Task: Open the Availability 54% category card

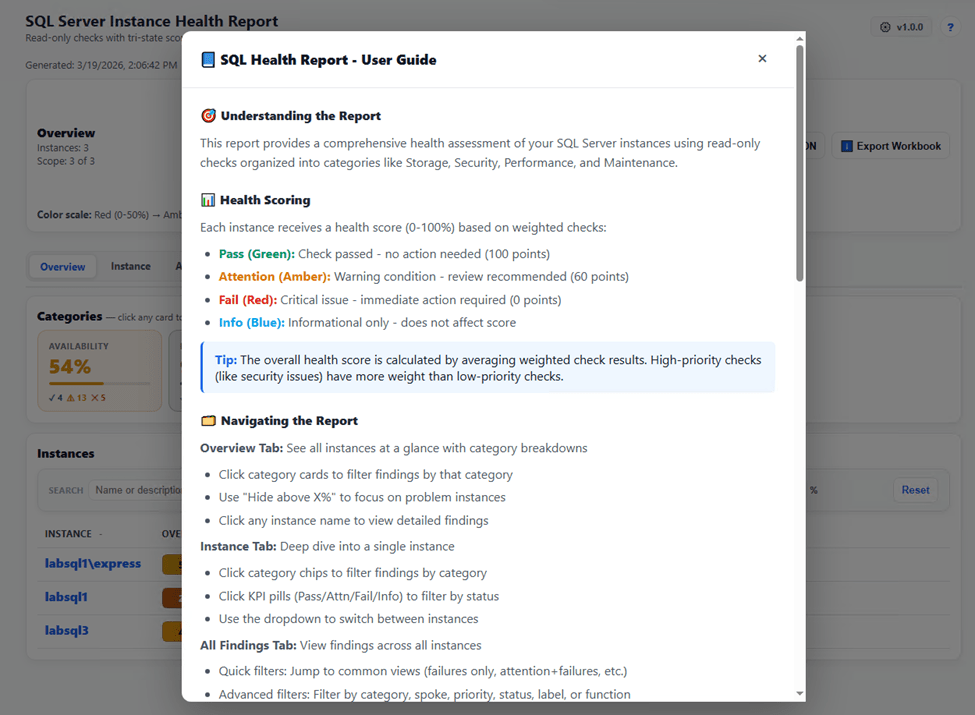Action: click(99, 371)
